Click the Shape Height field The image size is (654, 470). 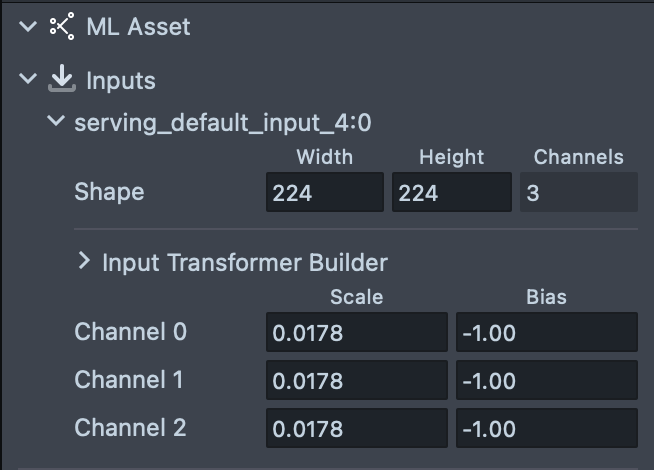point(451,193)
